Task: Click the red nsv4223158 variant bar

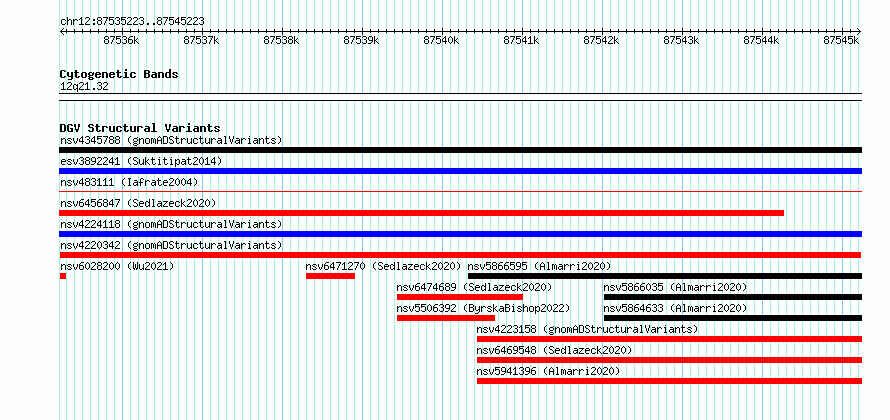Action: click(x=669, y=339)
